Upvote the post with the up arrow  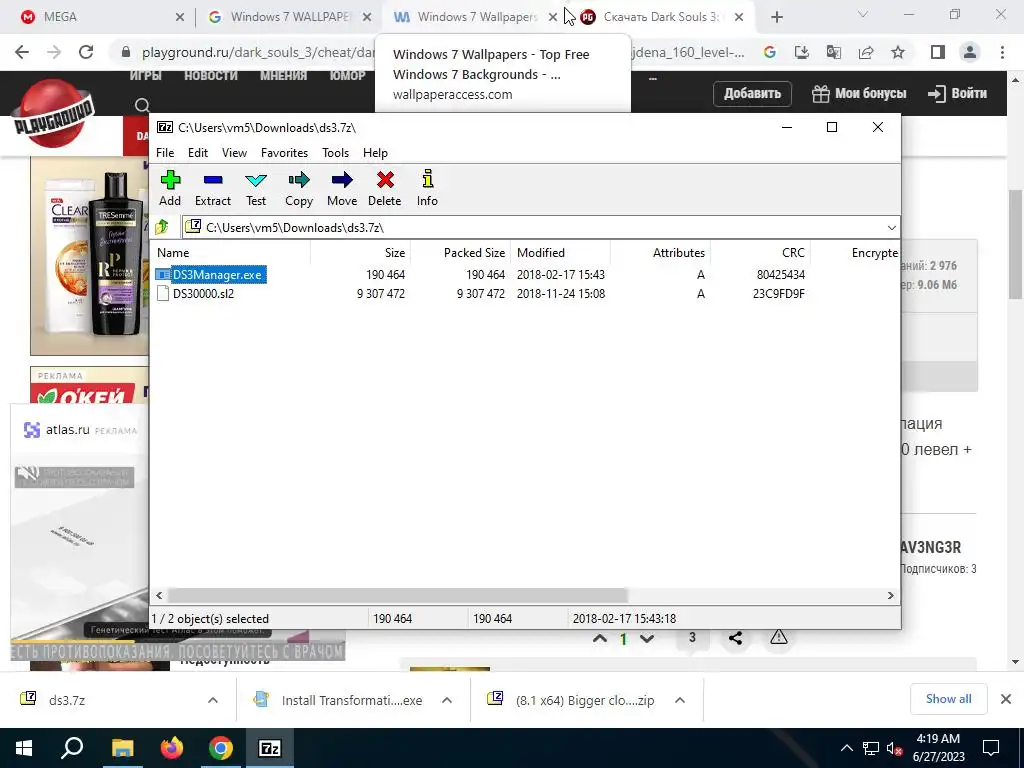600,639
